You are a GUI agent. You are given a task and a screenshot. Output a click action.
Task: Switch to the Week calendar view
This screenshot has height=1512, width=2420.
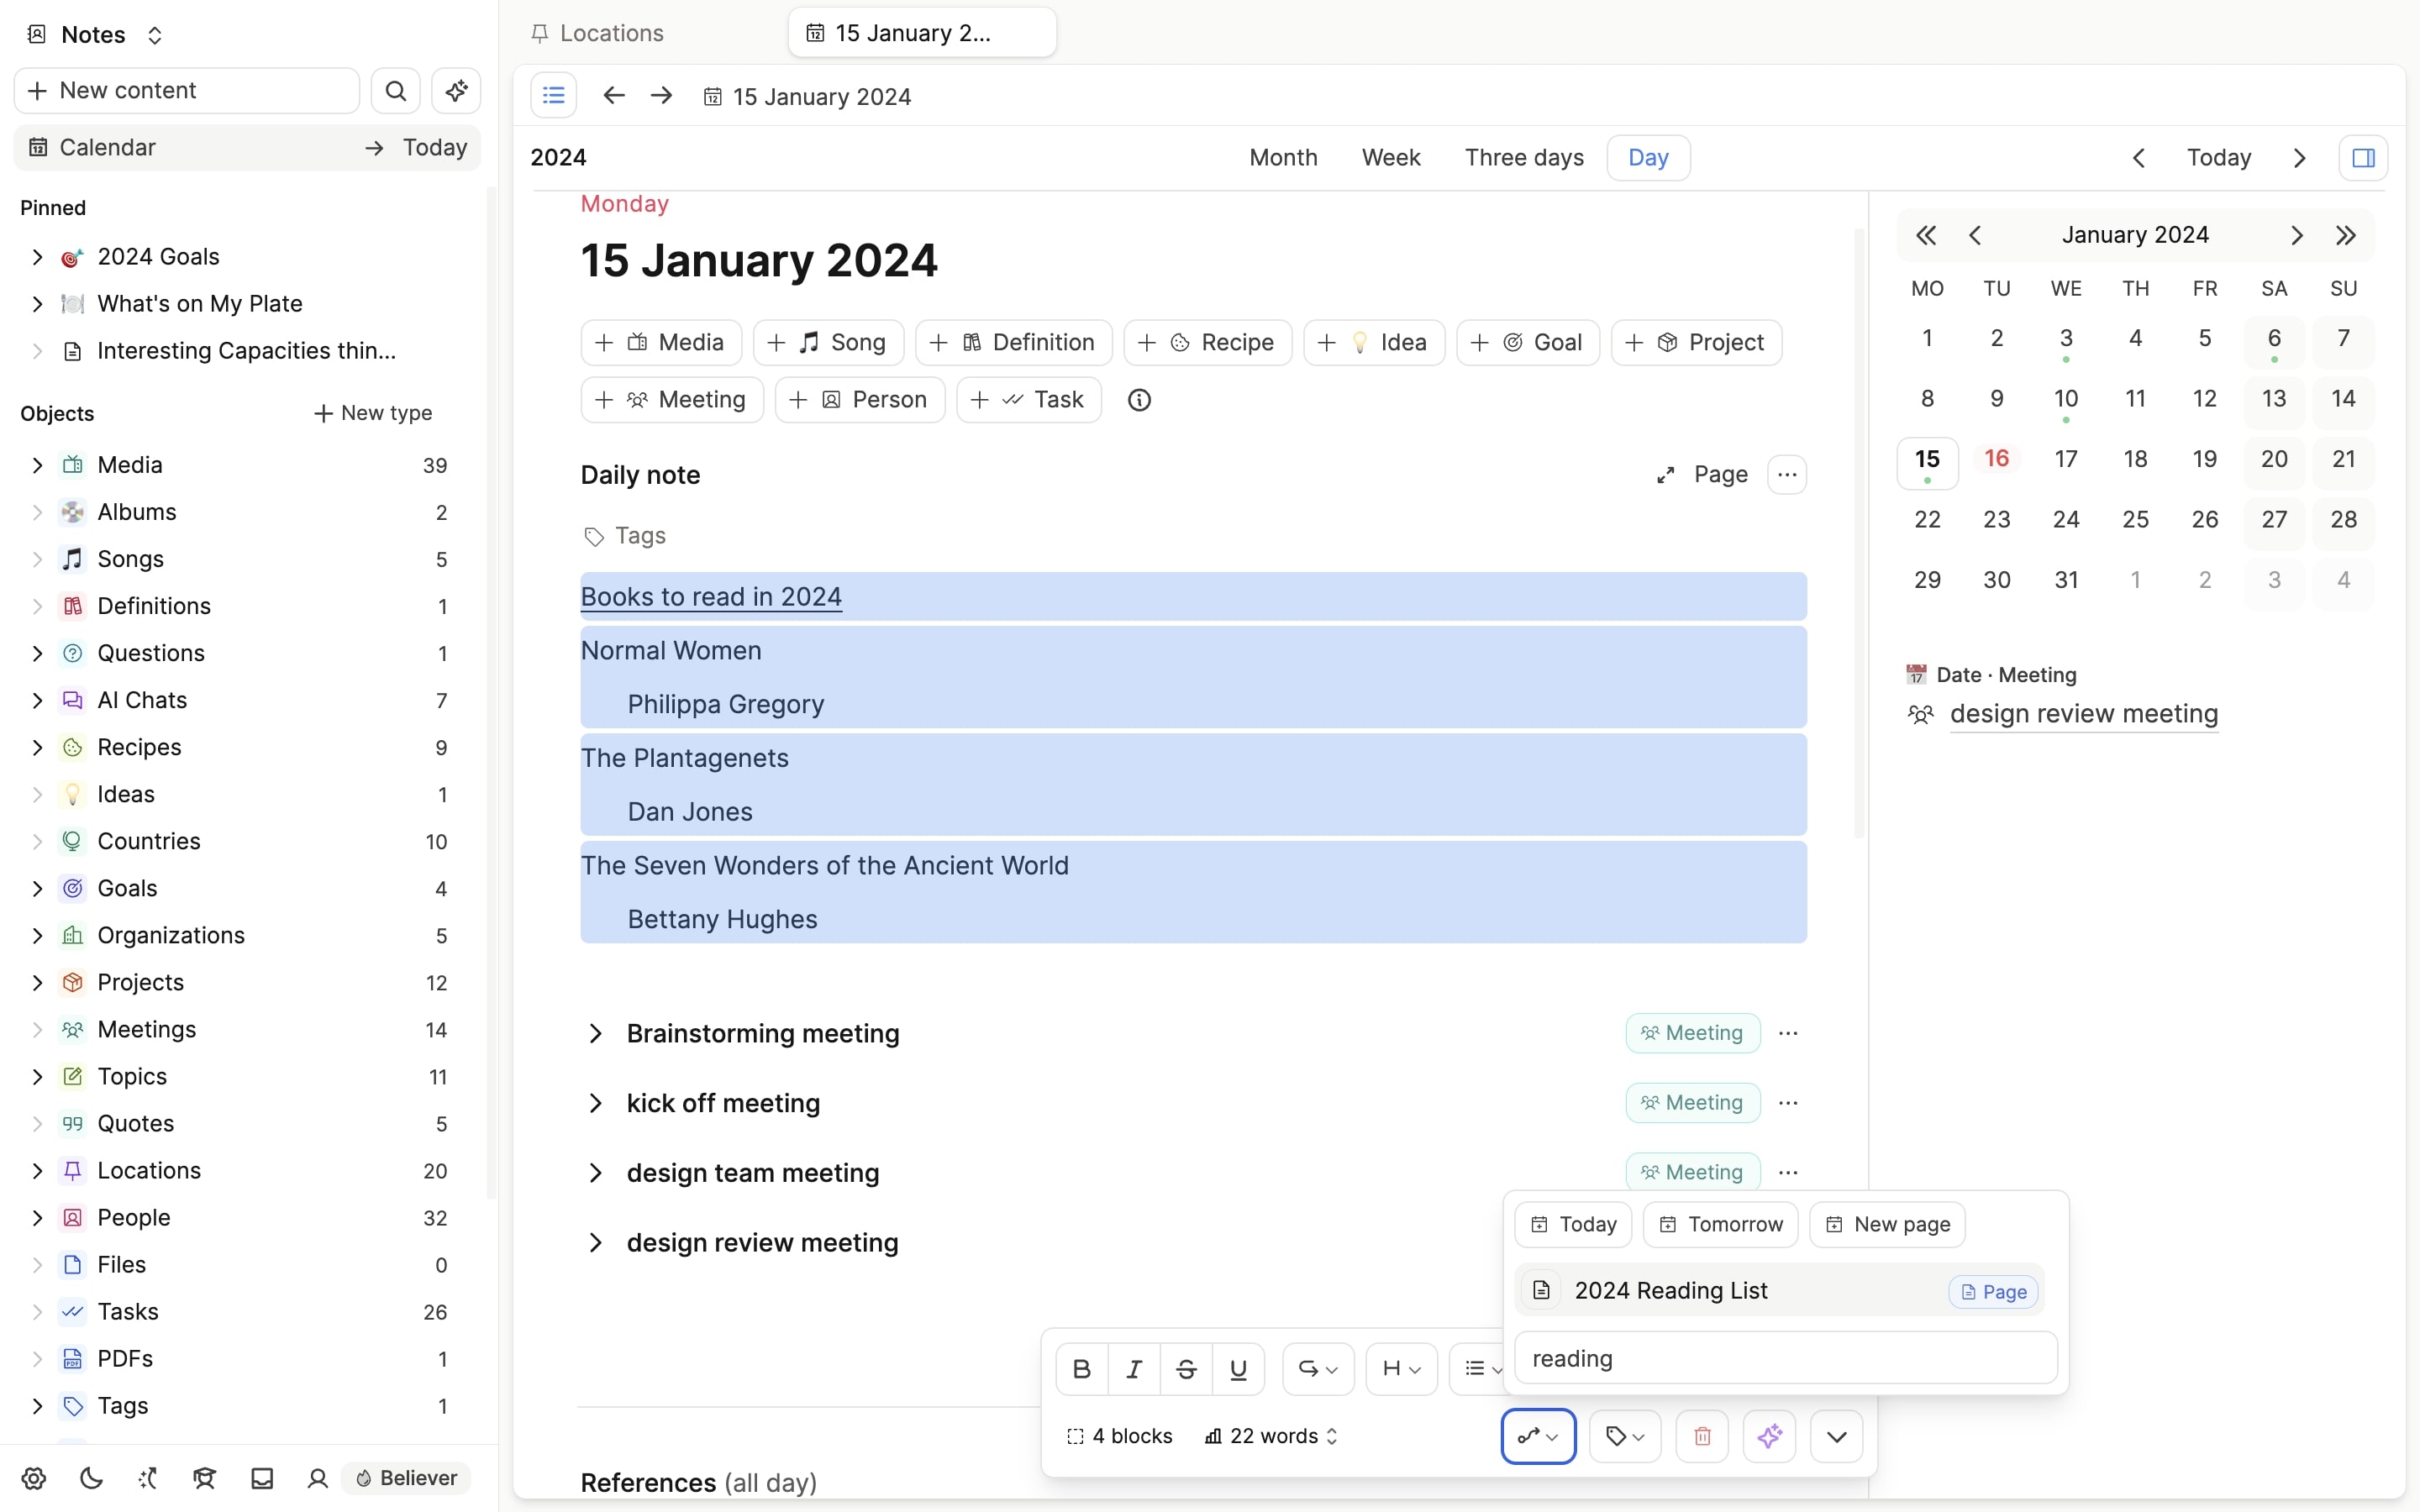1390,158
